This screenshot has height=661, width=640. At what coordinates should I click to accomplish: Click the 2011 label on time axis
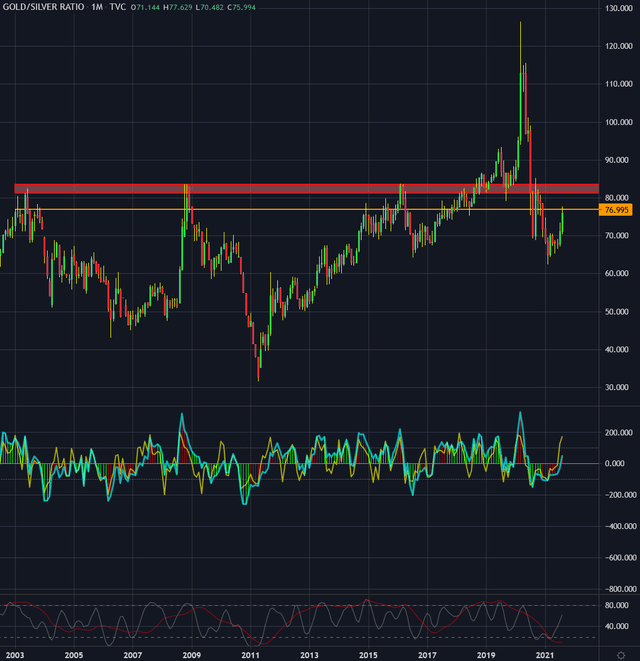tap(250, 652)
